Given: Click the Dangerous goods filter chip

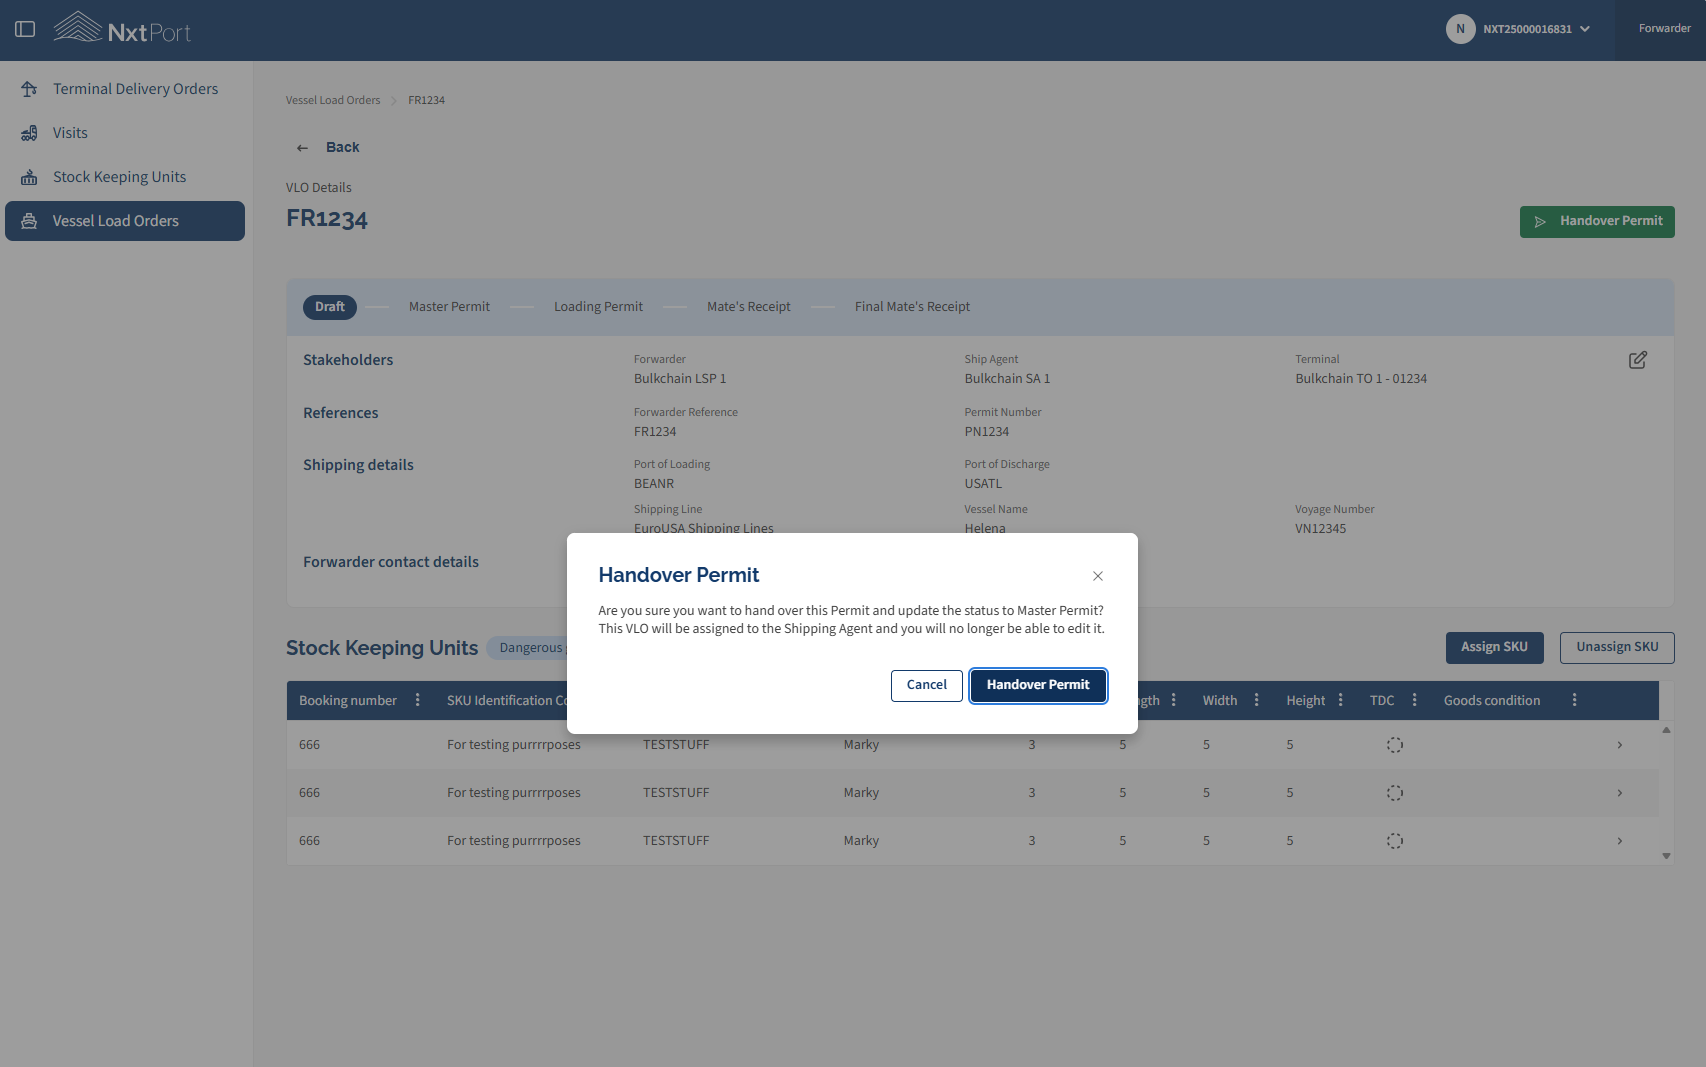Looking at the screenshot, I should (528, 648).
